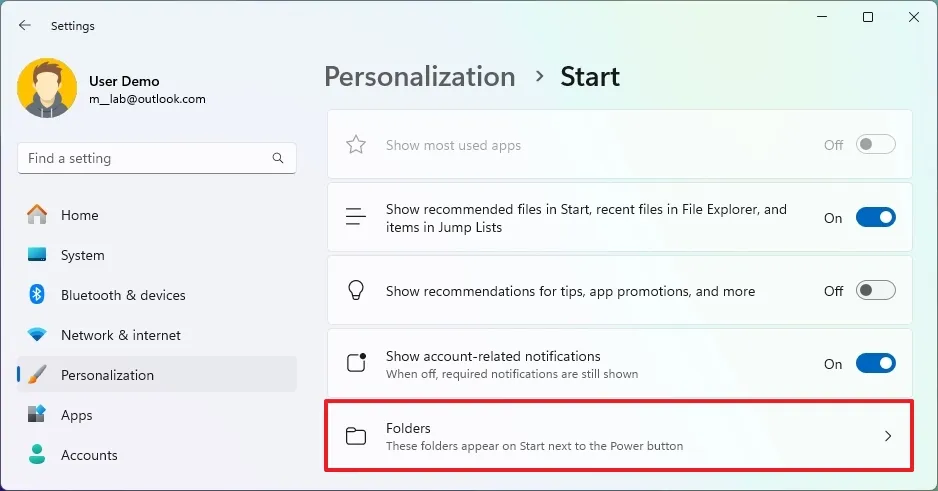This screenshot has height=491, width=938.
Task: Click the back arrow in Settings header
Action: tap(25, 26)
